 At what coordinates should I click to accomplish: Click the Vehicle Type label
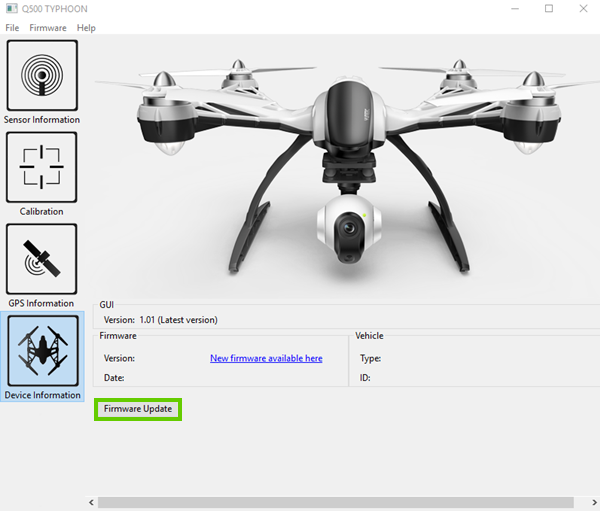[370, 358]
